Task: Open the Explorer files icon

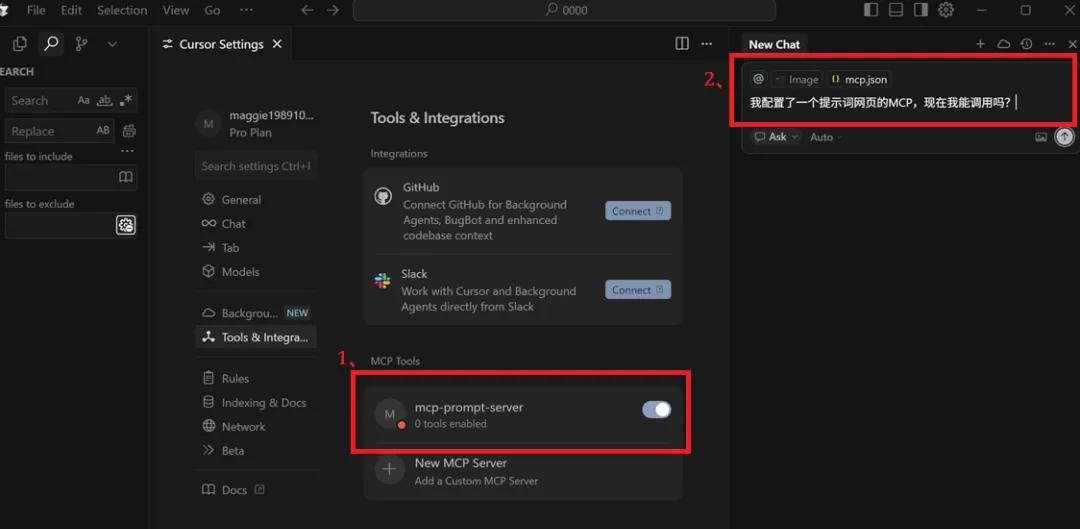Action: [20, 44]
